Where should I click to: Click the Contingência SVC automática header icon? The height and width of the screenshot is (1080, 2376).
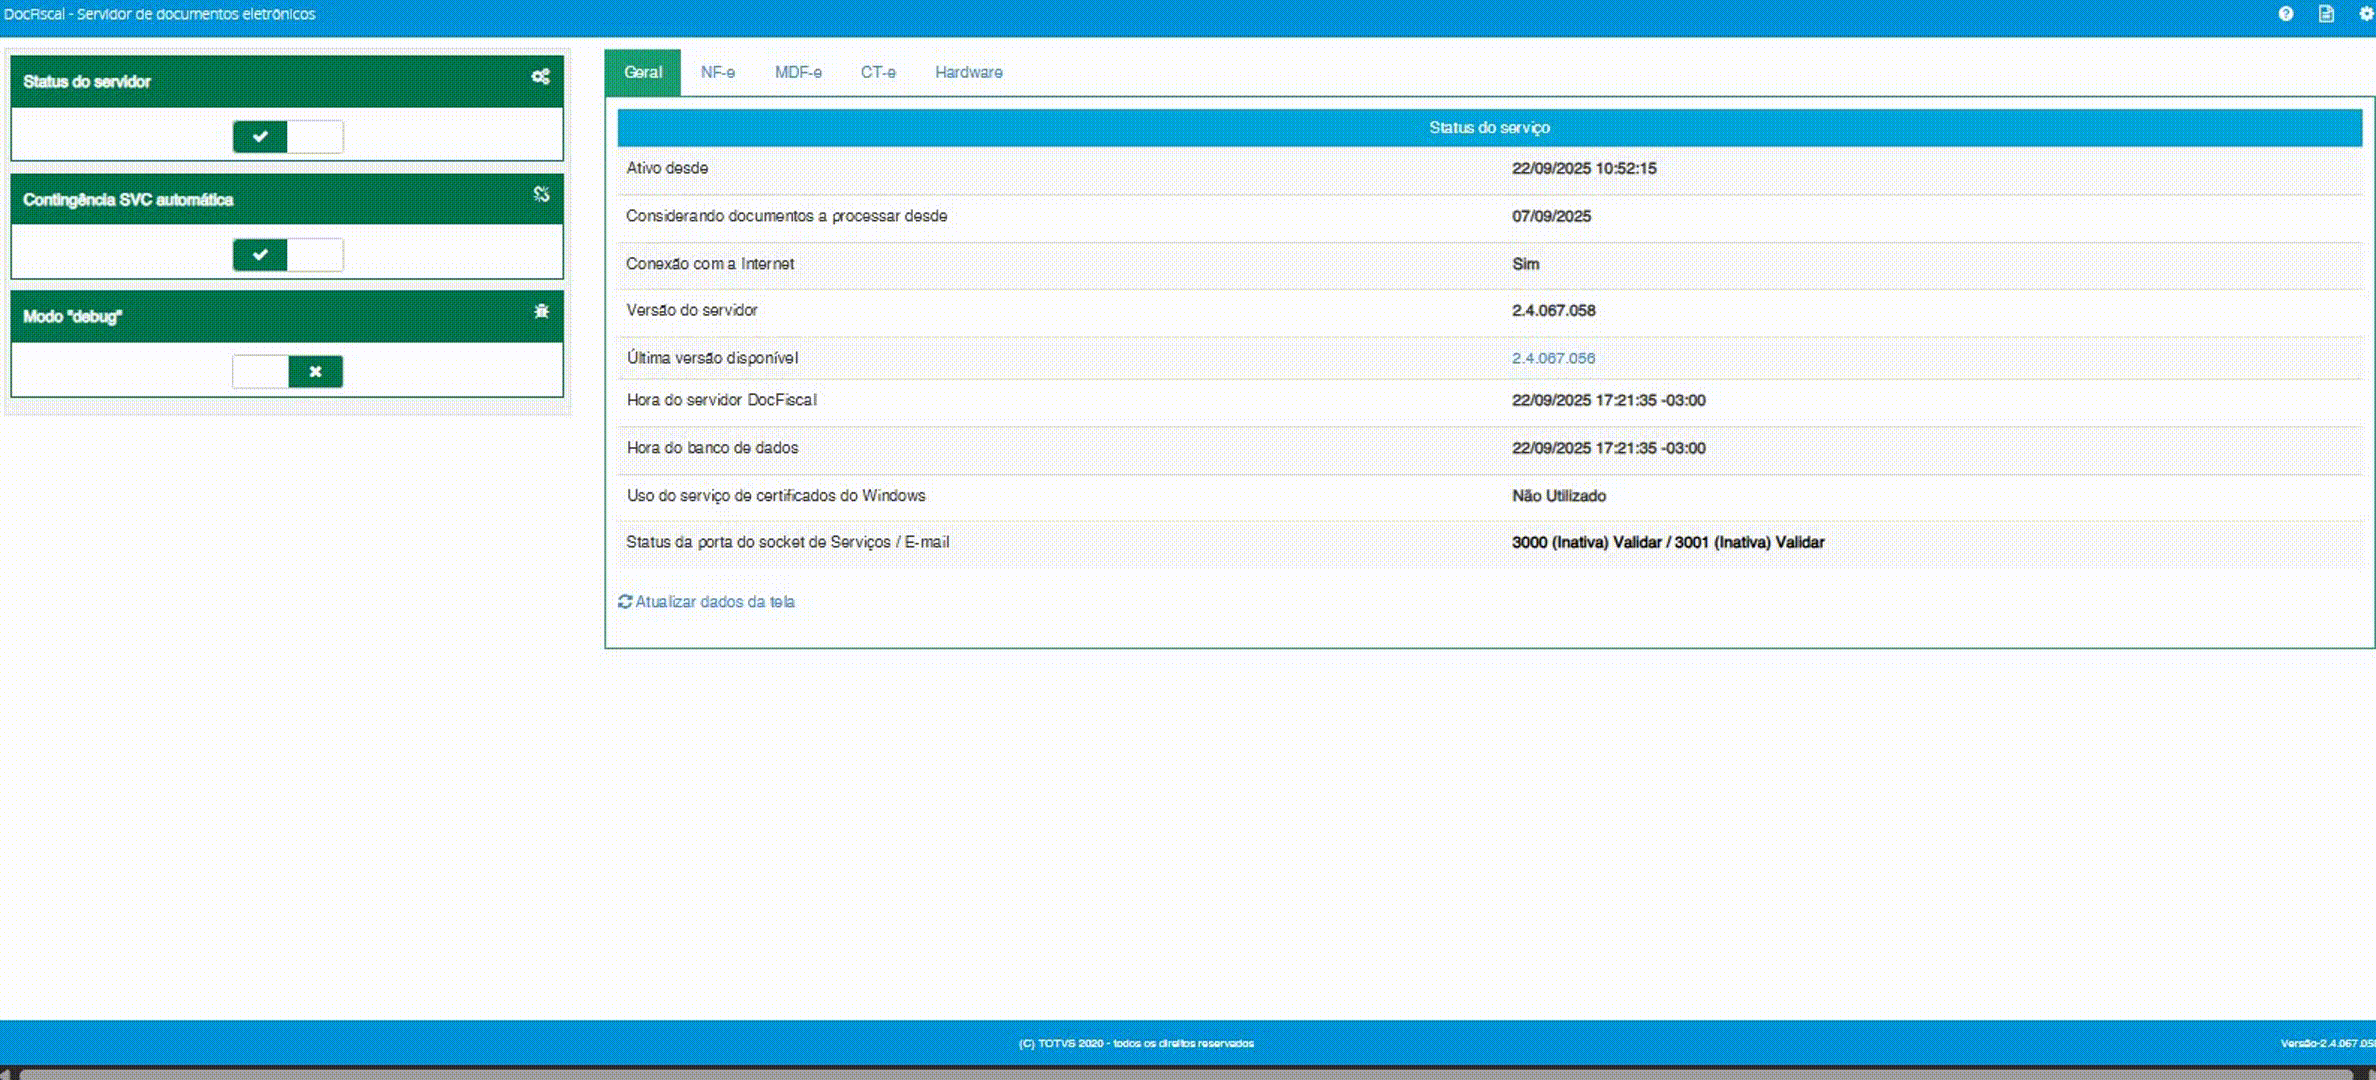[541, 194]
